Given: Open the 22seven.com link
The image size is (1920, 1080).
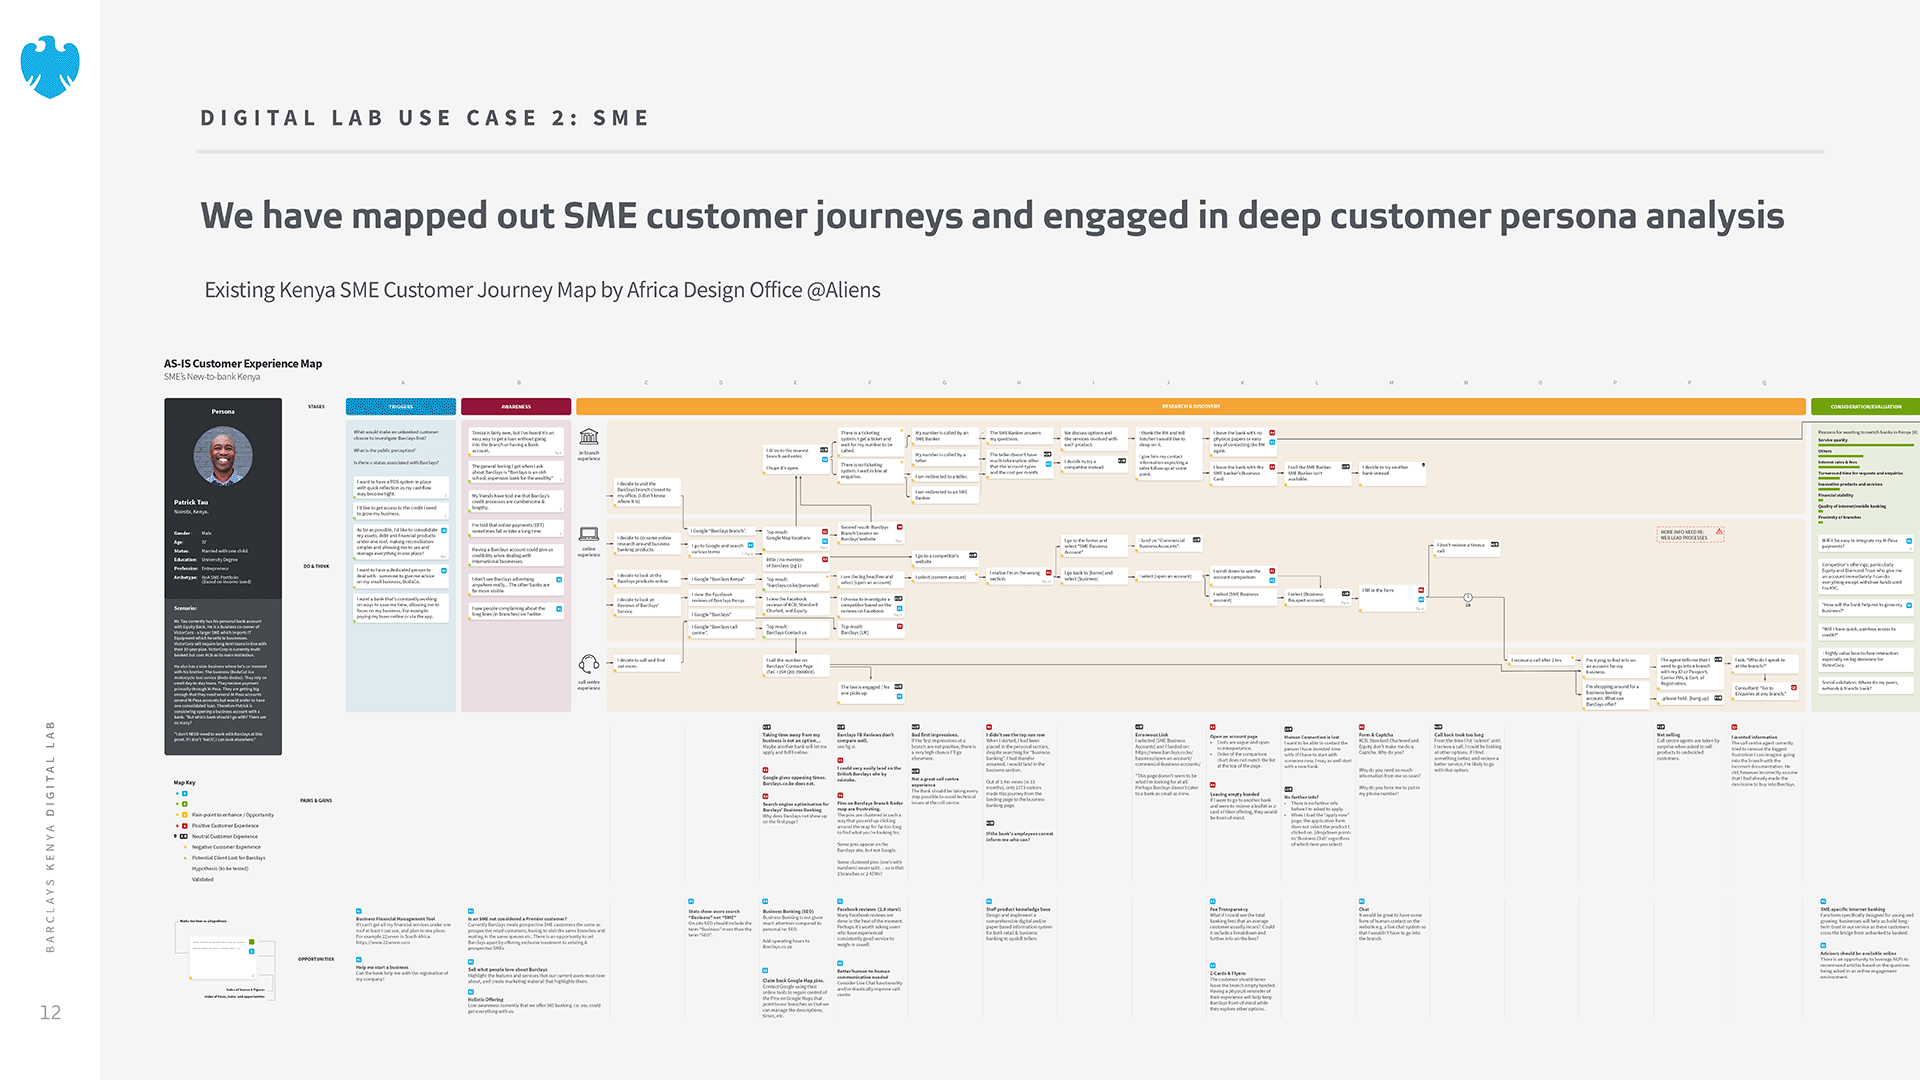Looking at the screenshot, I should pos(383,942).
